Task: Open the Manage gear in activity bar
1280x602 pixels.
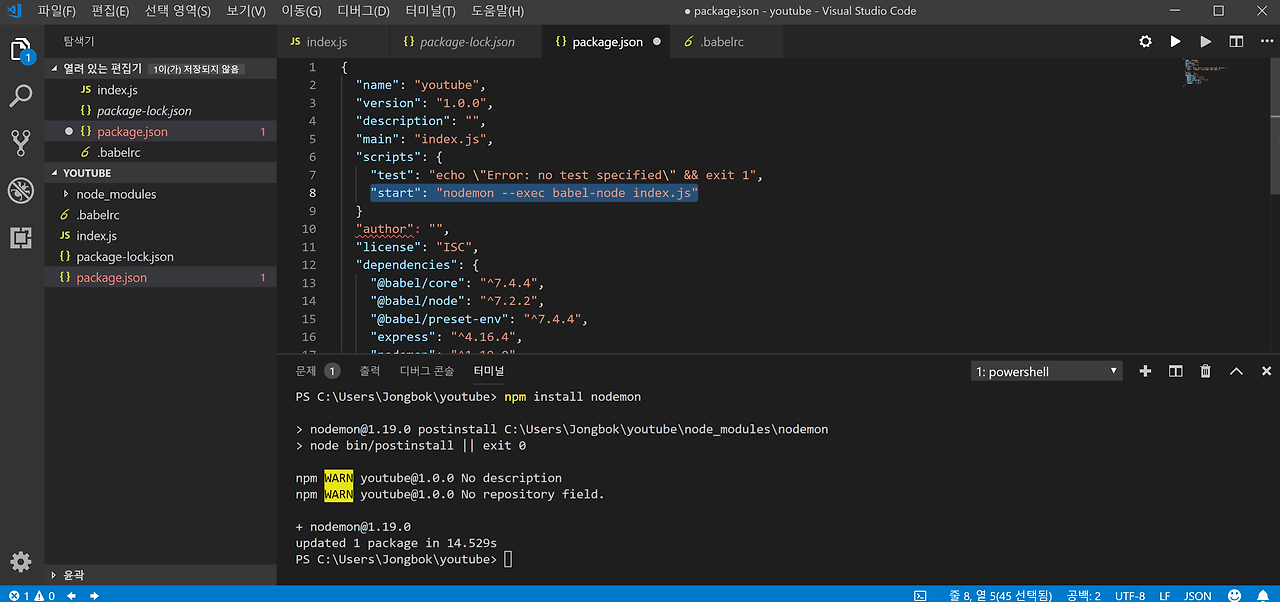Action: pos(21,561)
